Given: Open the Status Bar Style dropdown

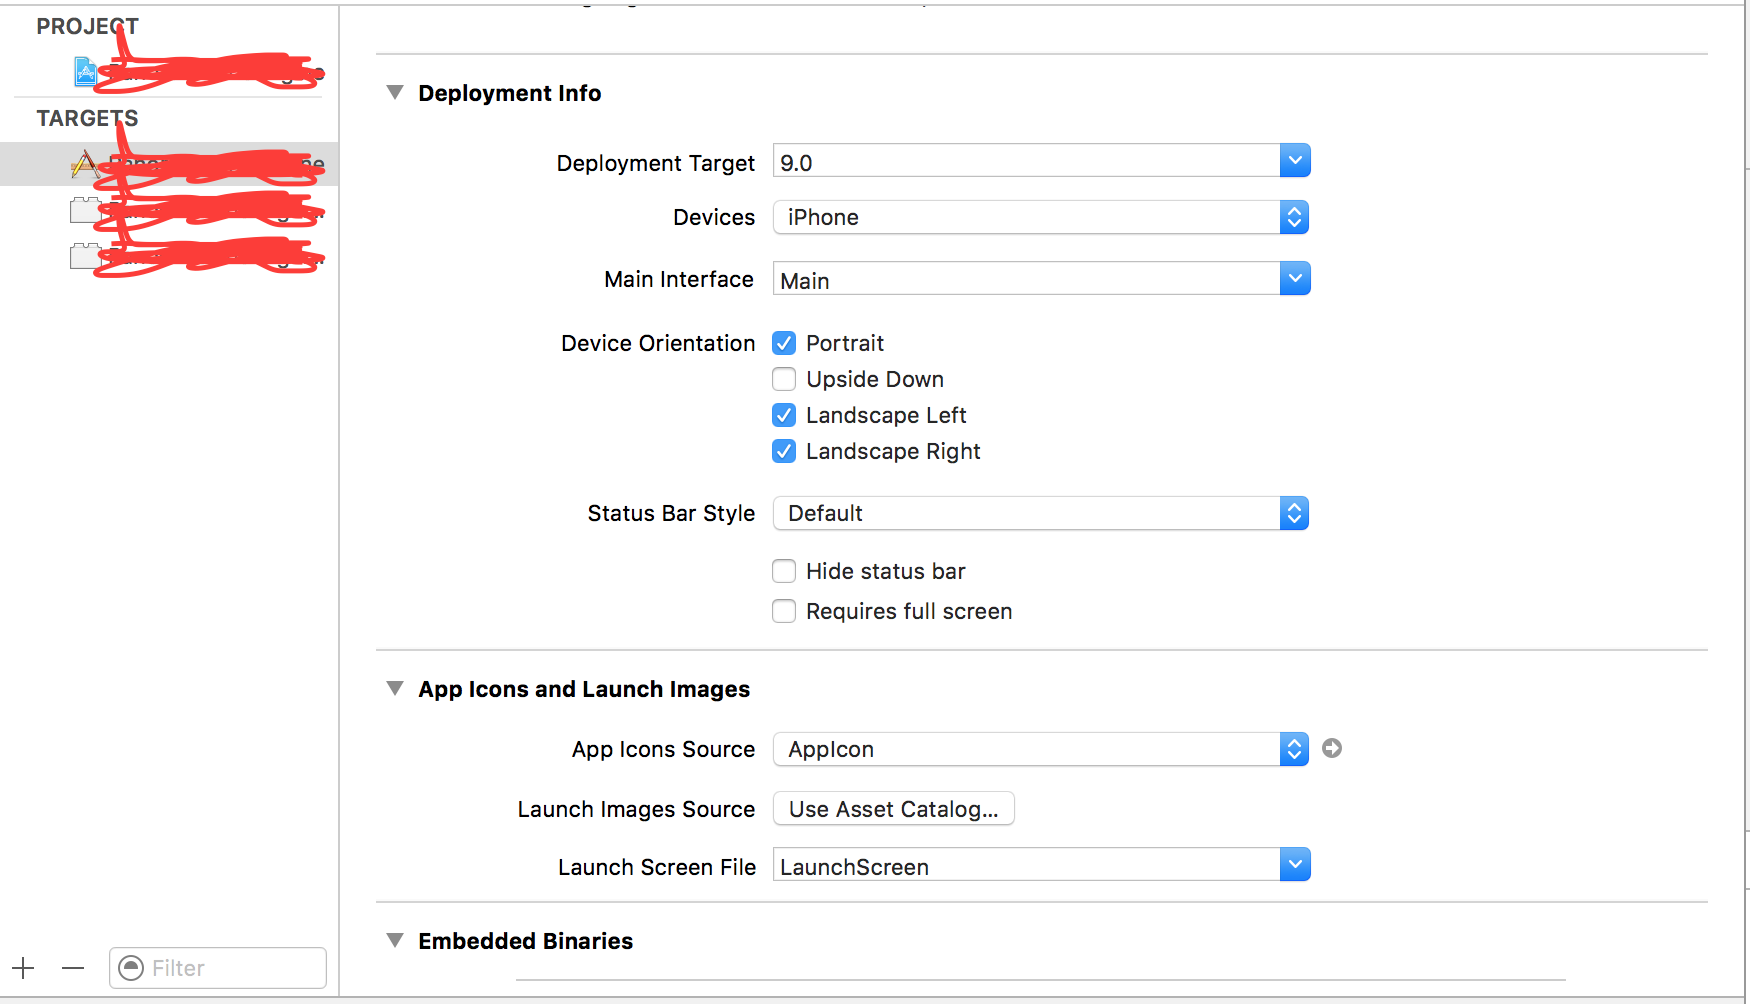Looking at the screenshot, I should click(x=1040, y=513).
